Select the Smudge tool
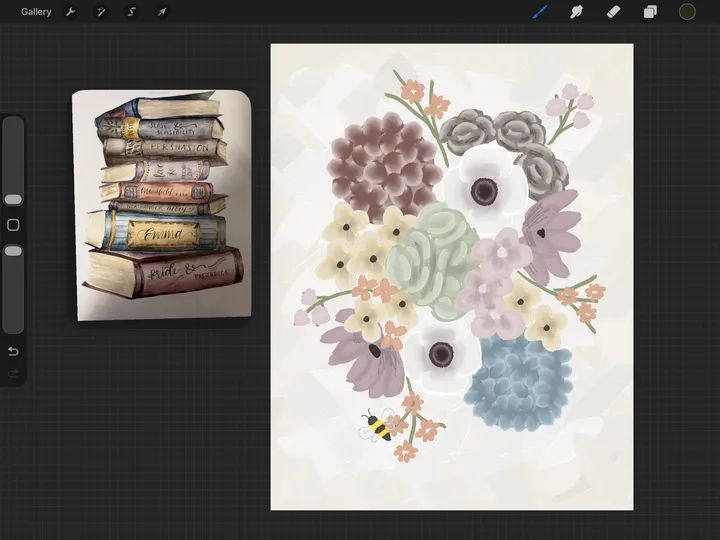 (576, 12)
